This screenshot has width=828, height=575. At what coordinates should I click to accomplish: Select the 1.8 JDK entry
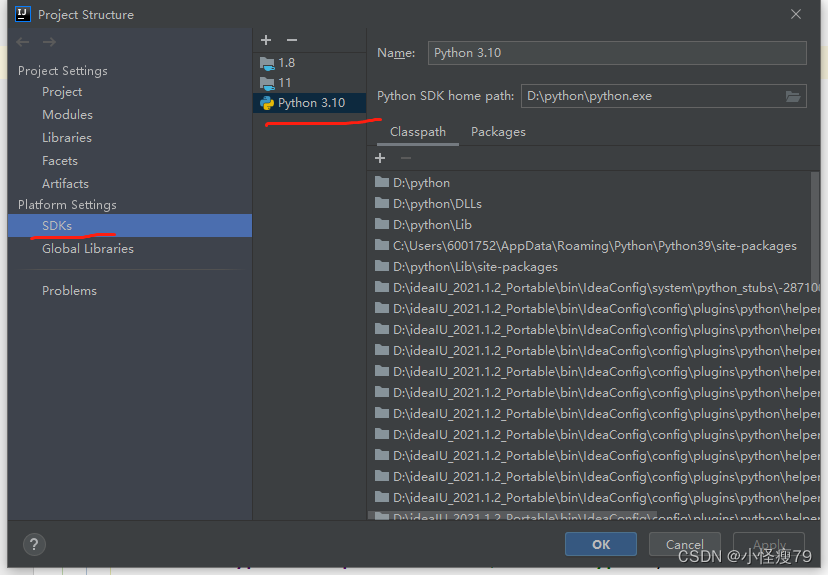[309, 63]
